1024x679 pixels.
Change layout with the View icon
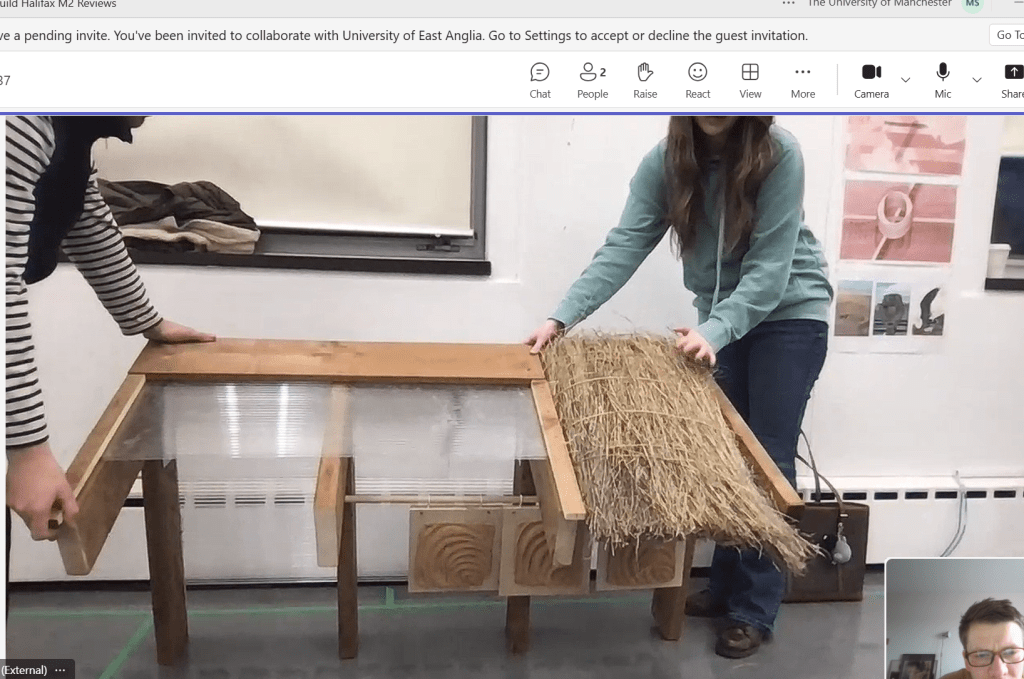[750, 80]
